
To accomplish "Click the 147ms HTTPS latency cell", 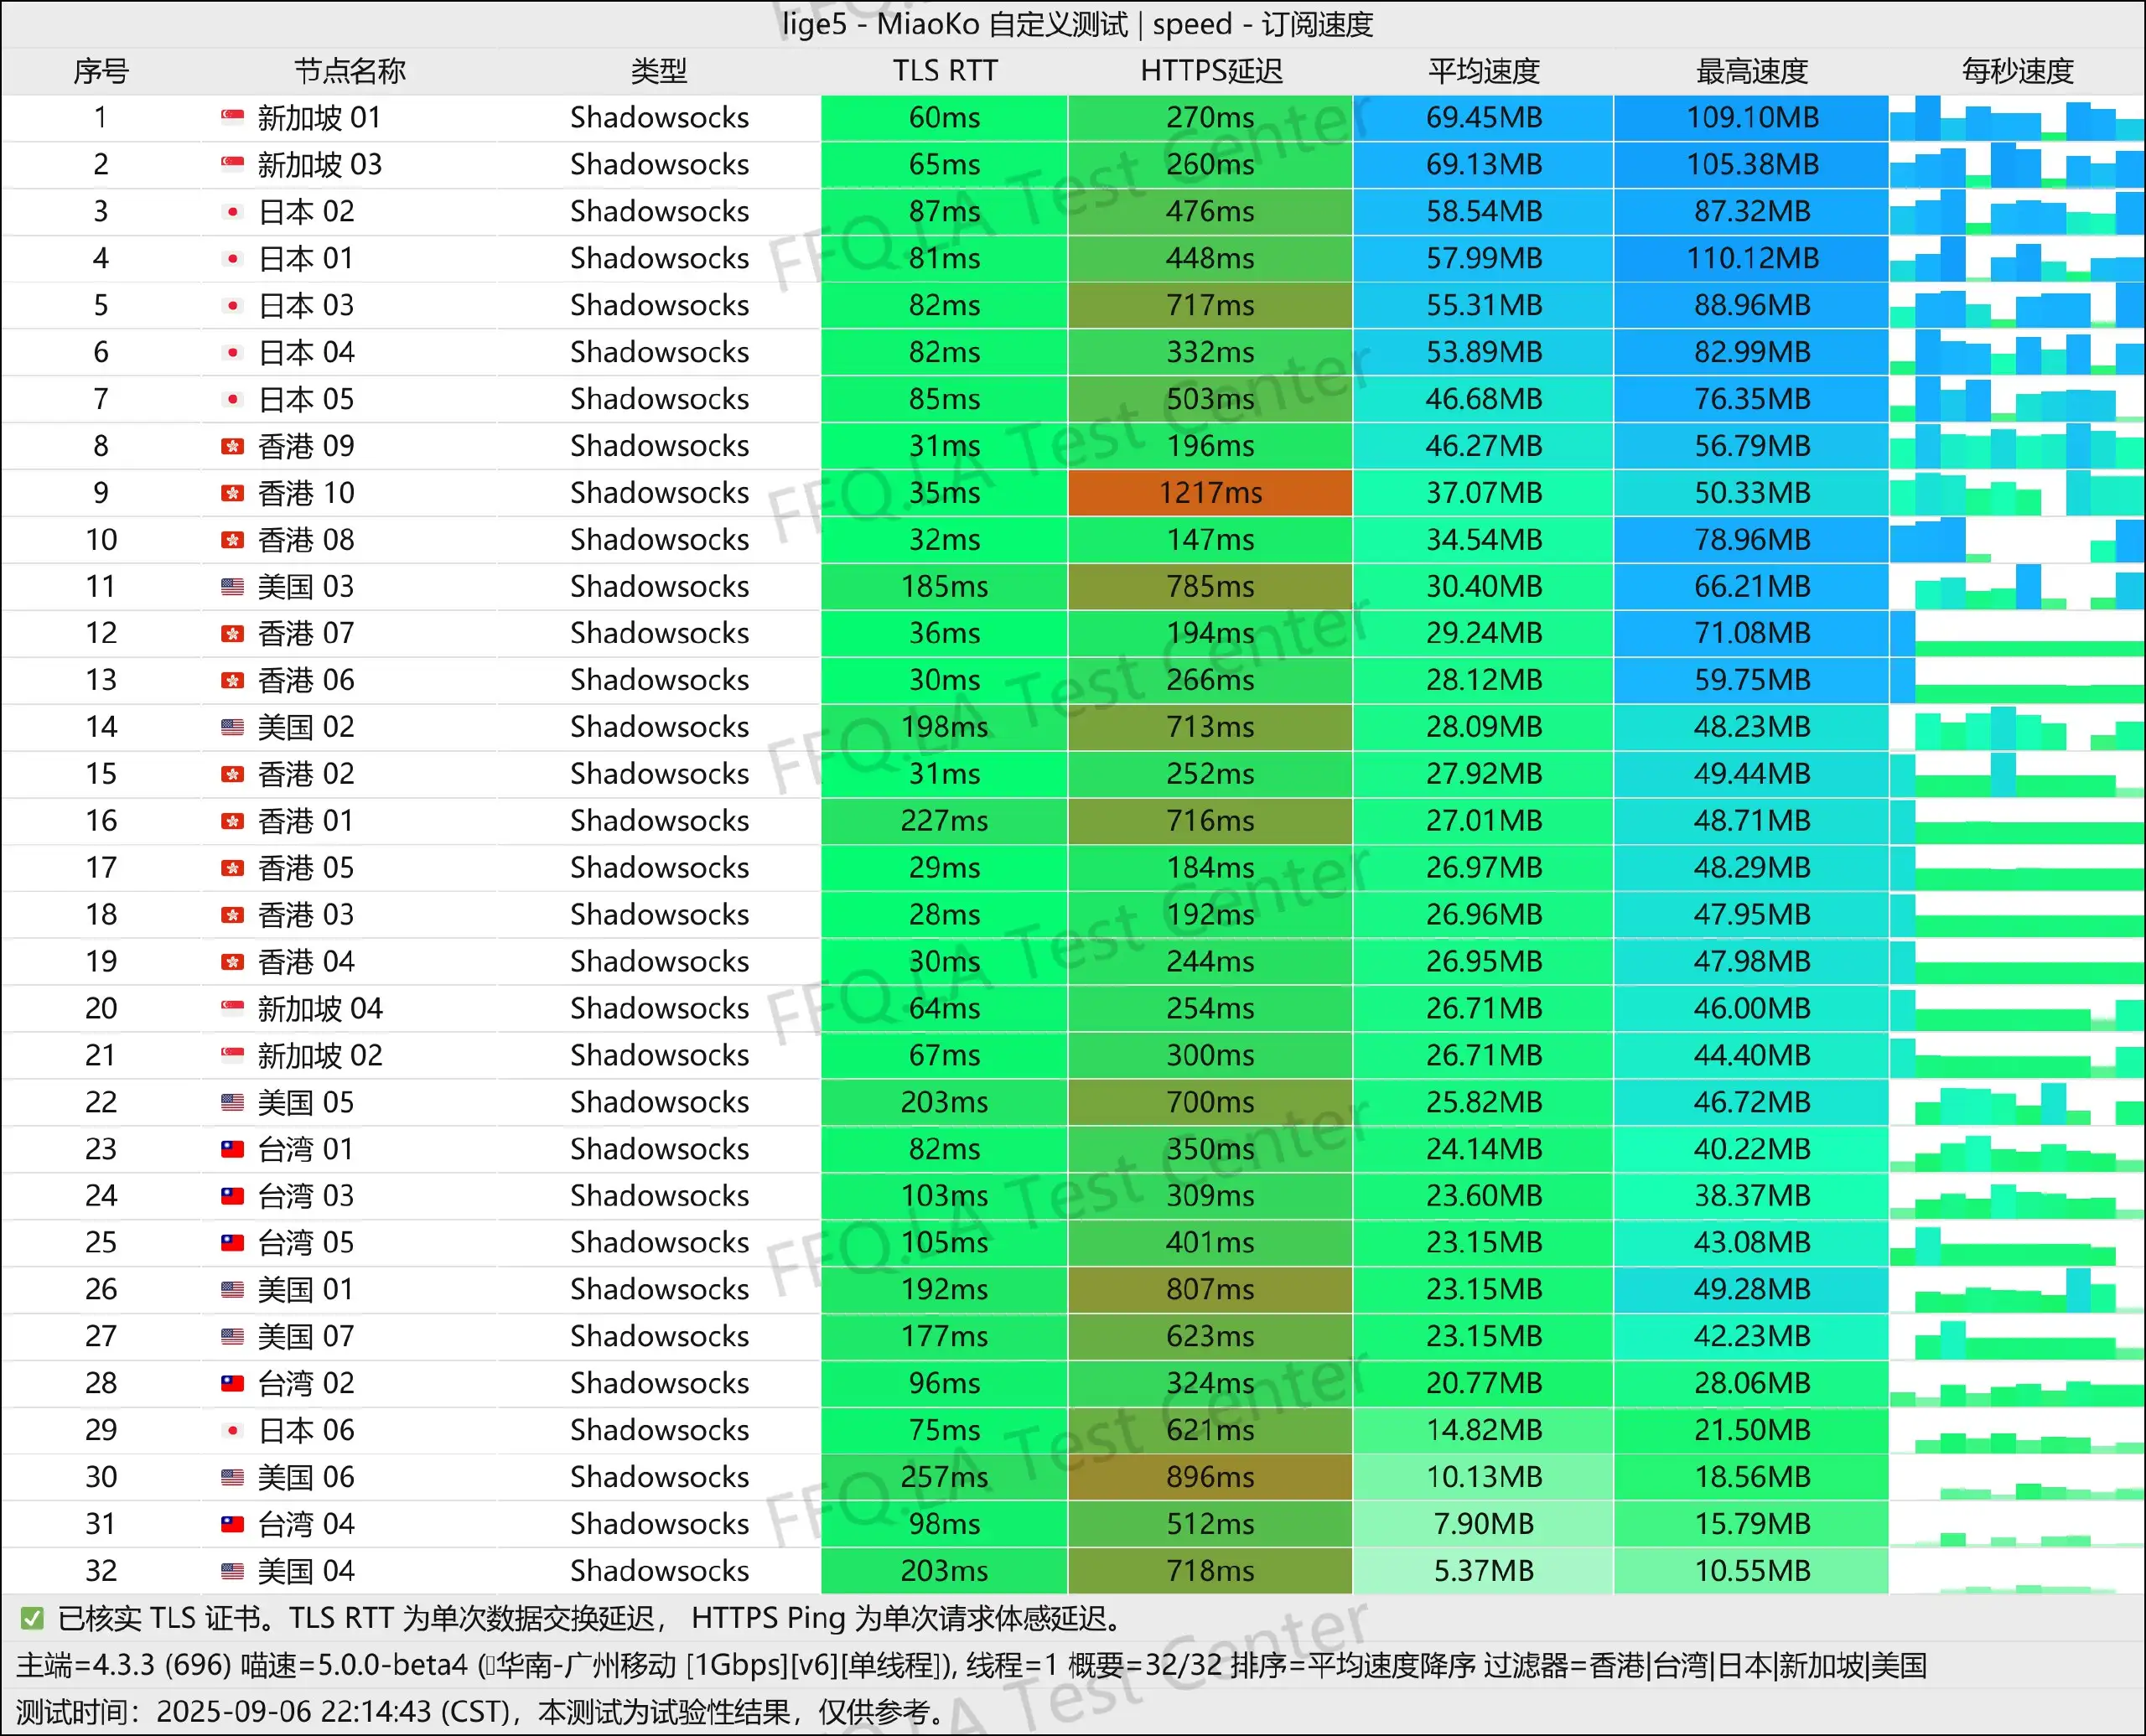I will tap(1210, 540).
